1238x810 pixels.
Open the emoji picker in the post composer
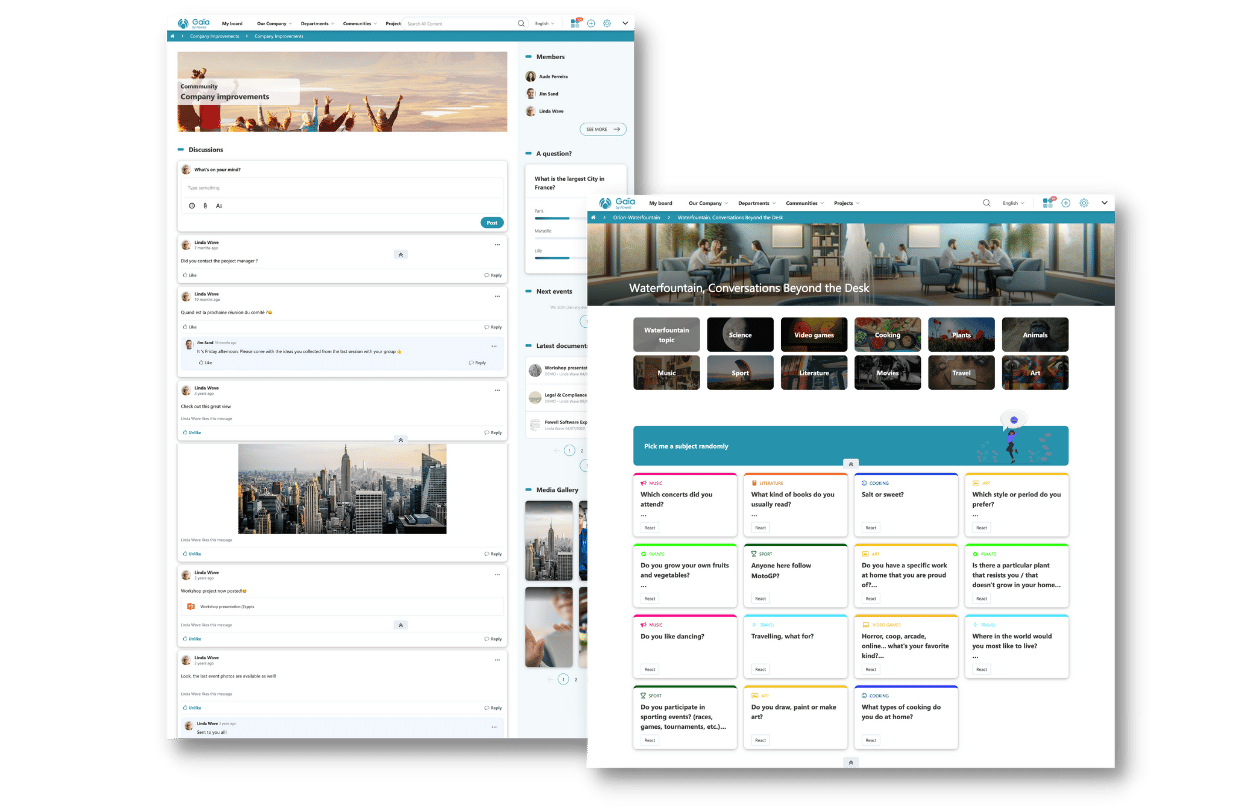(x=190, y=206)
